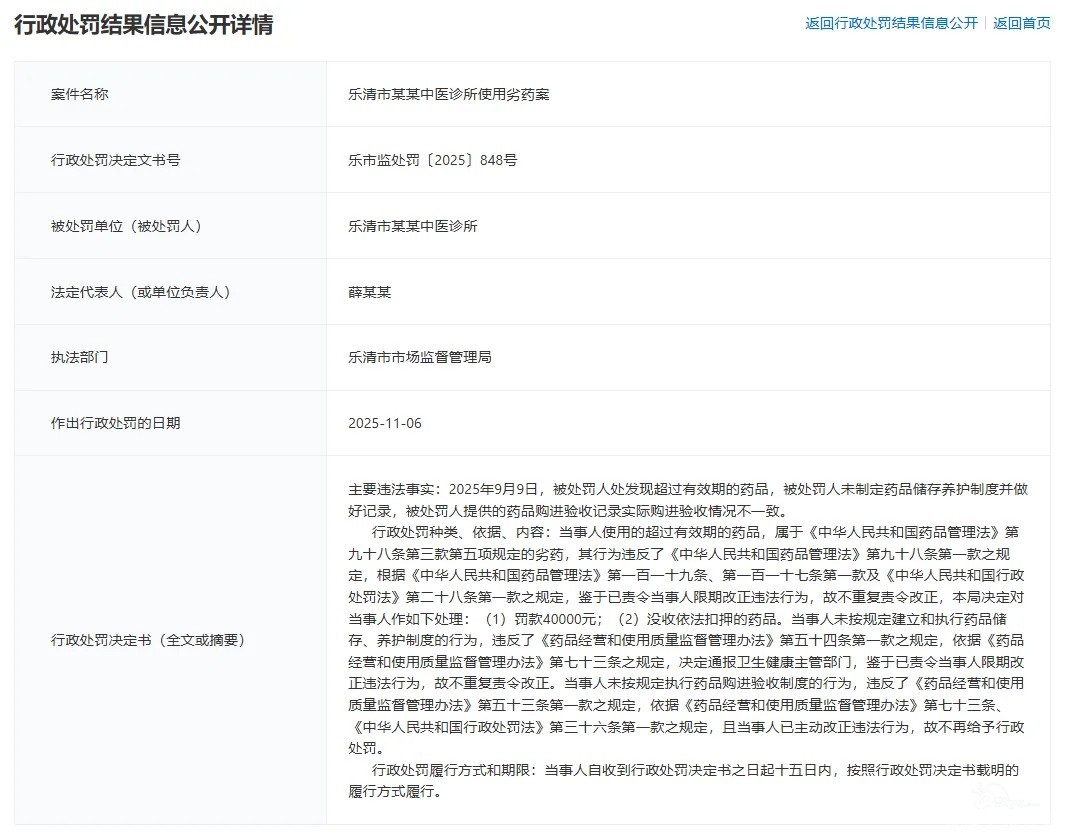
Task: Select the 行政处罚决定书（全文或摘要） label
Action: tap(147, 640)
